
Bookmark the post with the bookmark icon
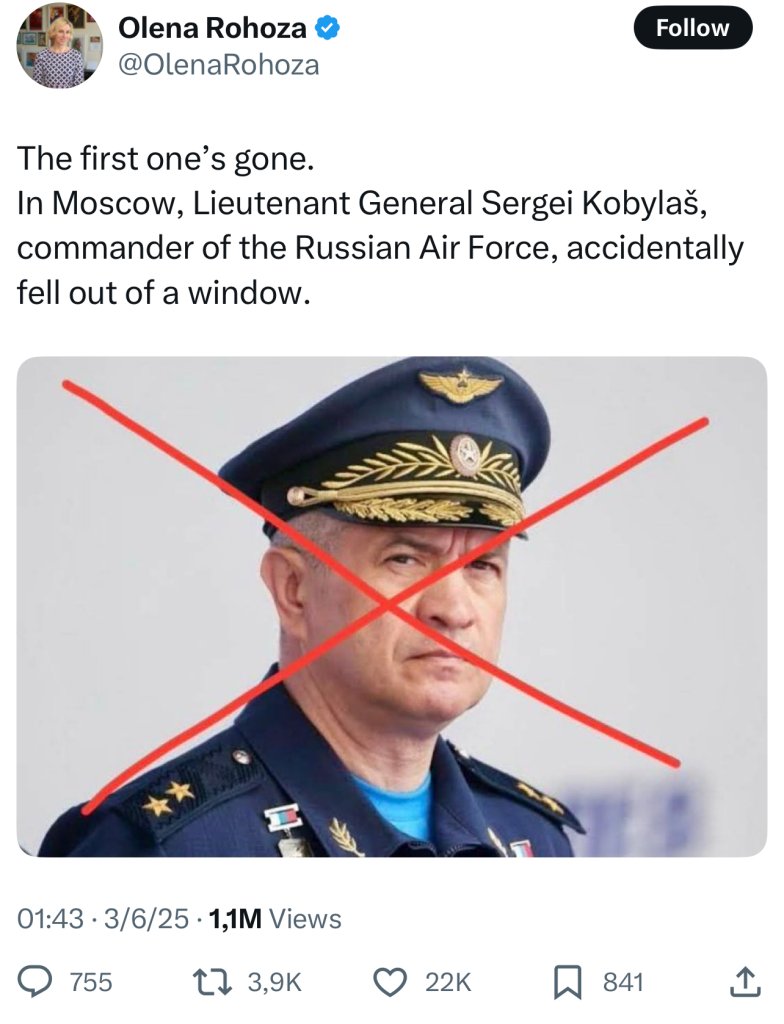[x=567, y=983]
